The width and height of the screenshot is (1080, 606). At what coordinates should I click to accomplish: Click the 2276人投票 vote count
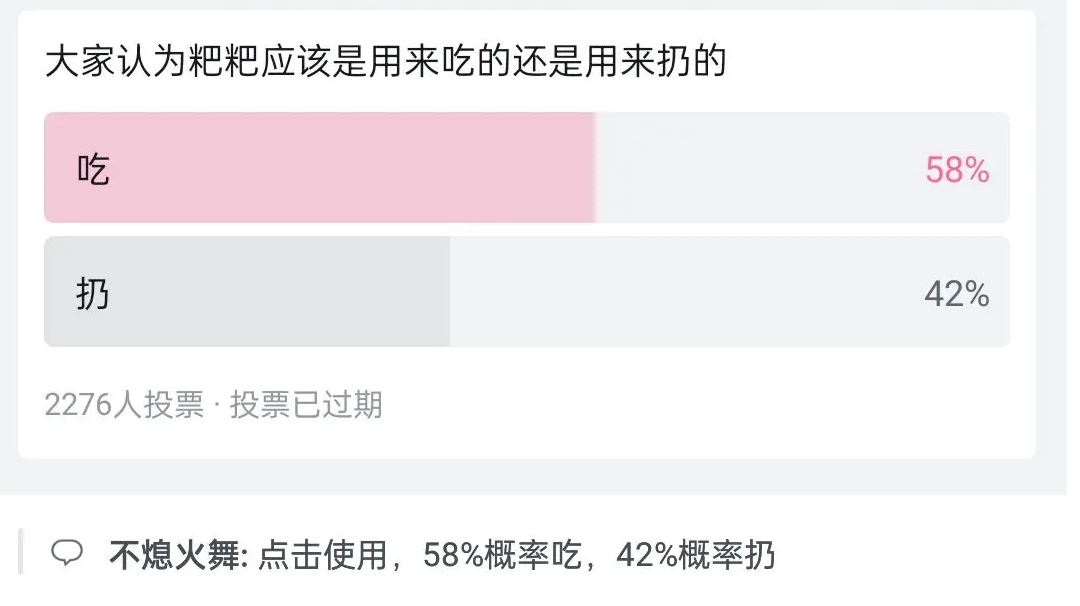click(x=124, y=405)
